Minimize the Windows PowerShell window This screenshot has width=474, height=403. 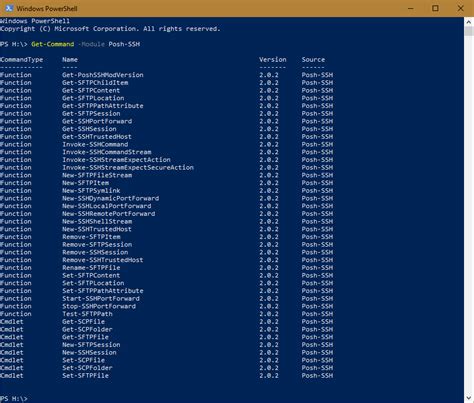(411, 8)
